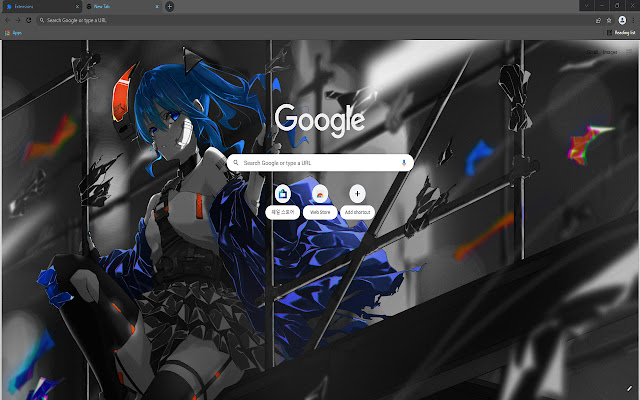Bookmark this tab with star icon

tap(609, 20)
